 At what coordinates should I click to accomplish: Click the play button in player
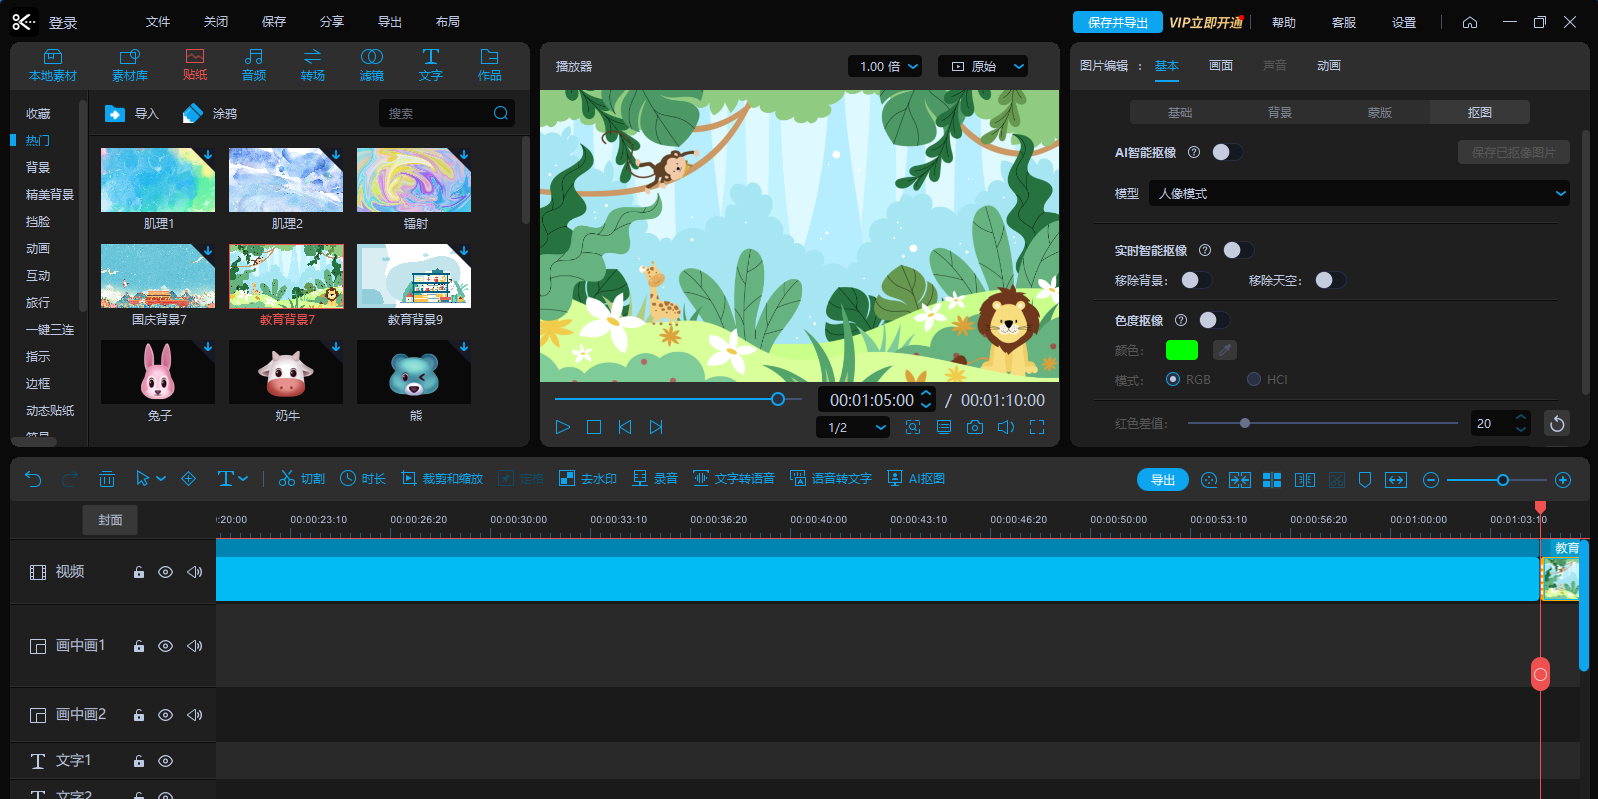(x=563, y=427)
